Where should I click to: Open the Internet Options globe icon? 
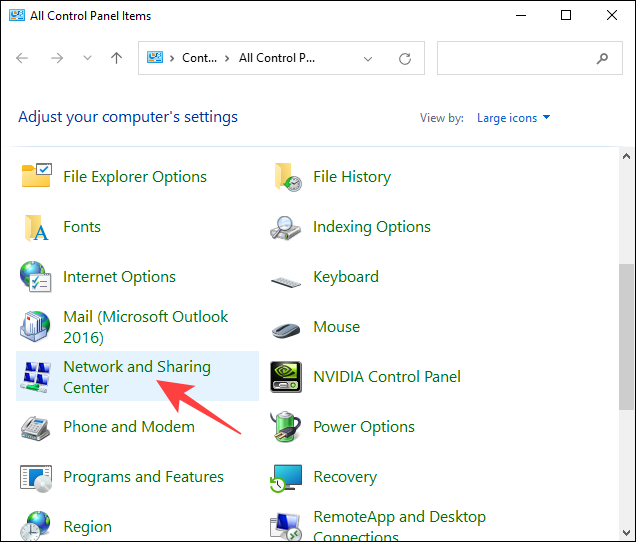tap(37, 277)
